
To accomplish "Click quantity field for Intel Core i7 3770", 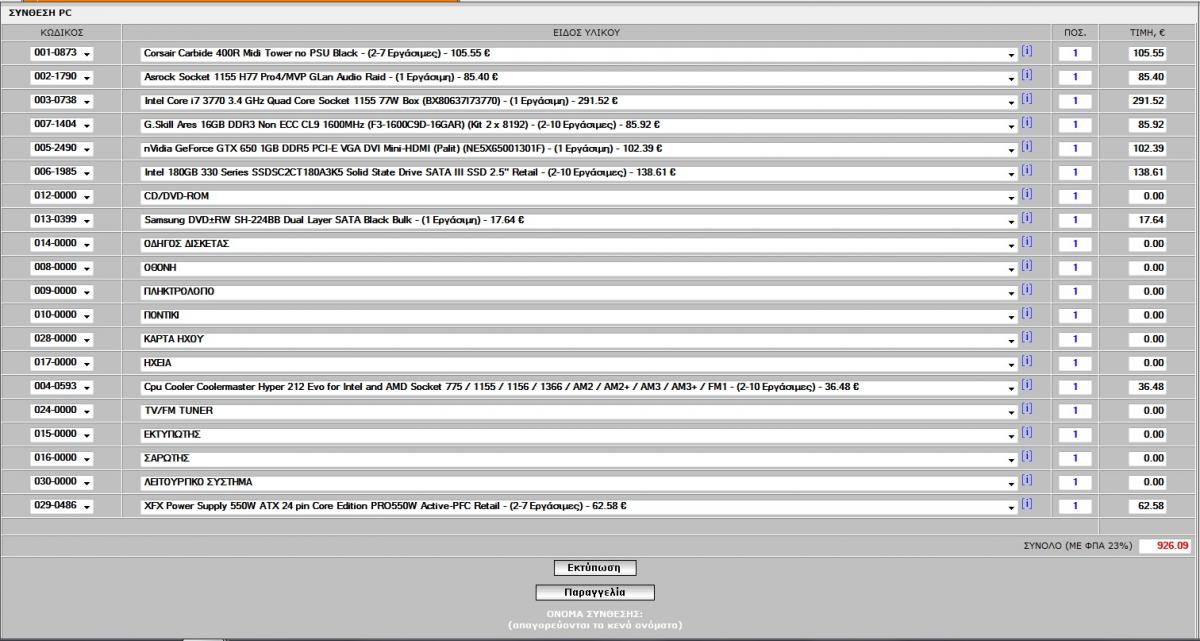I will coord(1075,101).
